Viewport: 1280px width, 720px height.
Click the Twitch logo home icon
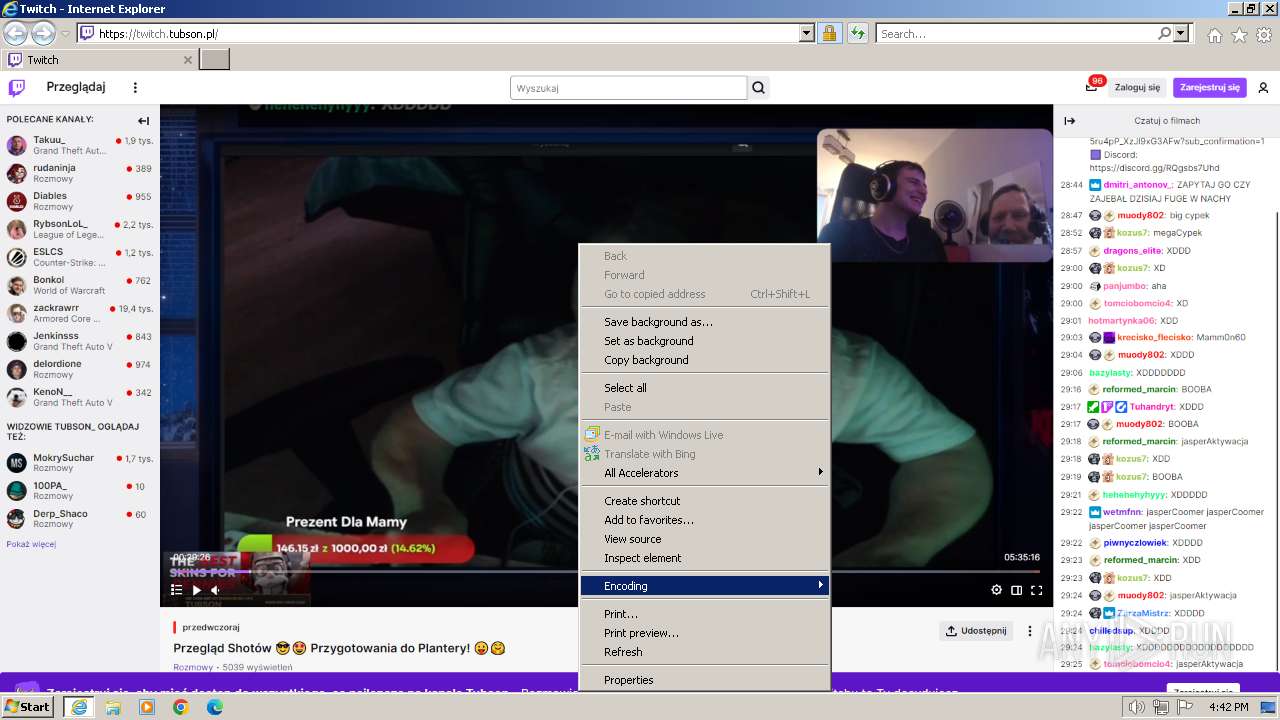point(17,88)
